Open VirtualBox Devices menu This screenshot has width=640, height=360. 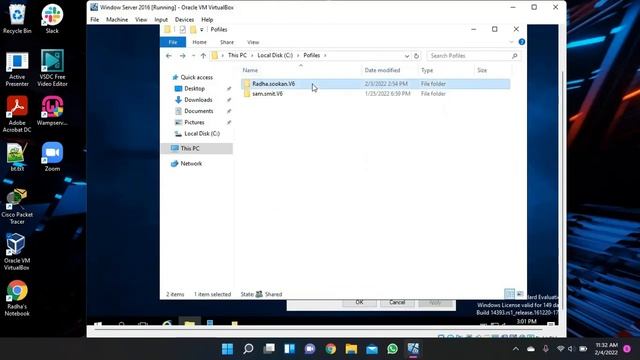click(184, 20)
